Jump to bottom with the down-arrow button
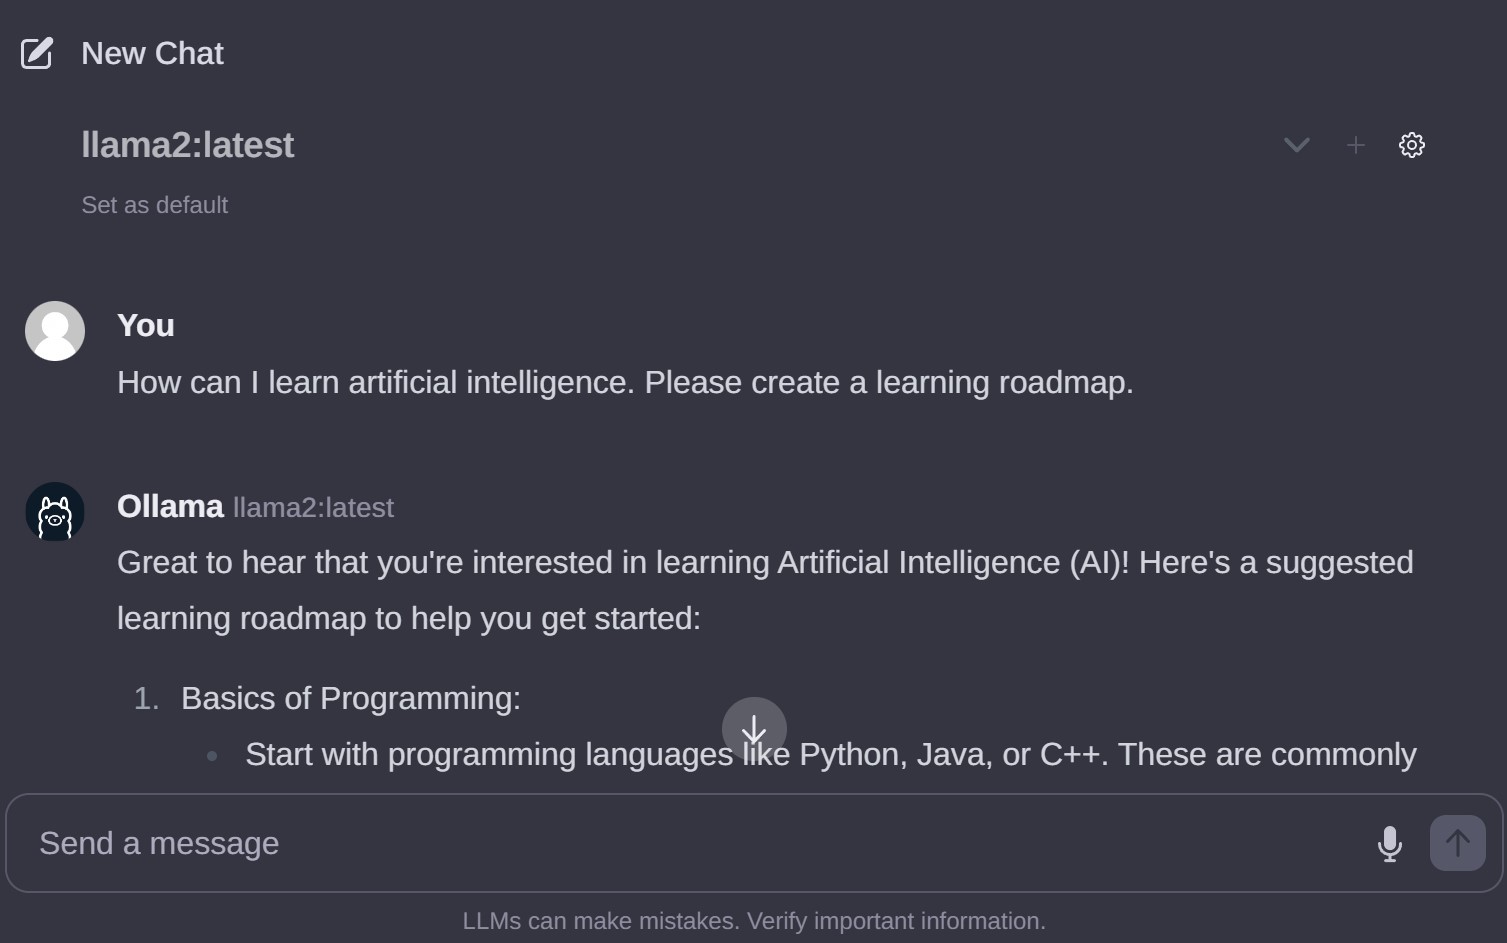 click(754, 729)
